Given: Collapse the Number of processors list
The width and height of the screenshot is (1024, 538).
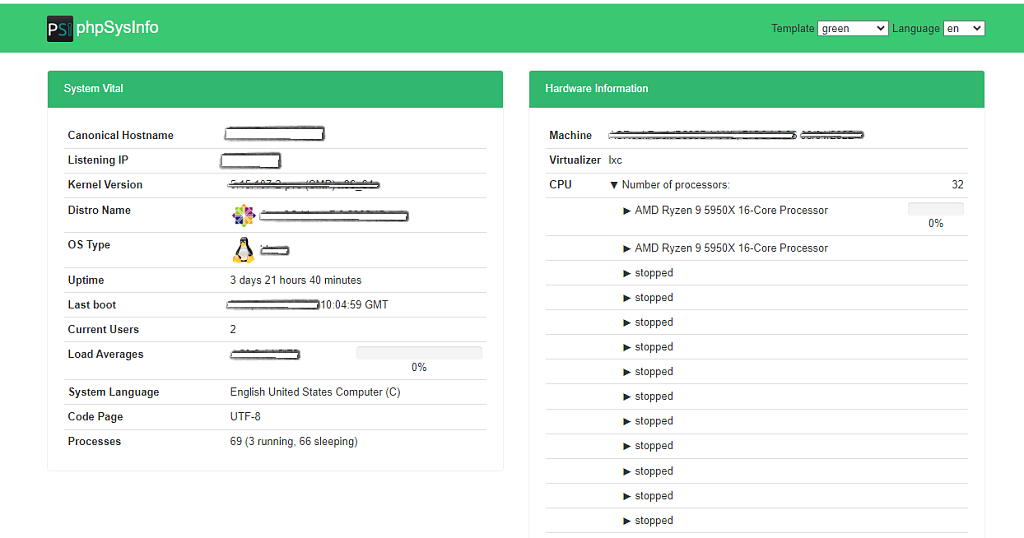Looking at the screenshot, I should (x=615, y=185).
